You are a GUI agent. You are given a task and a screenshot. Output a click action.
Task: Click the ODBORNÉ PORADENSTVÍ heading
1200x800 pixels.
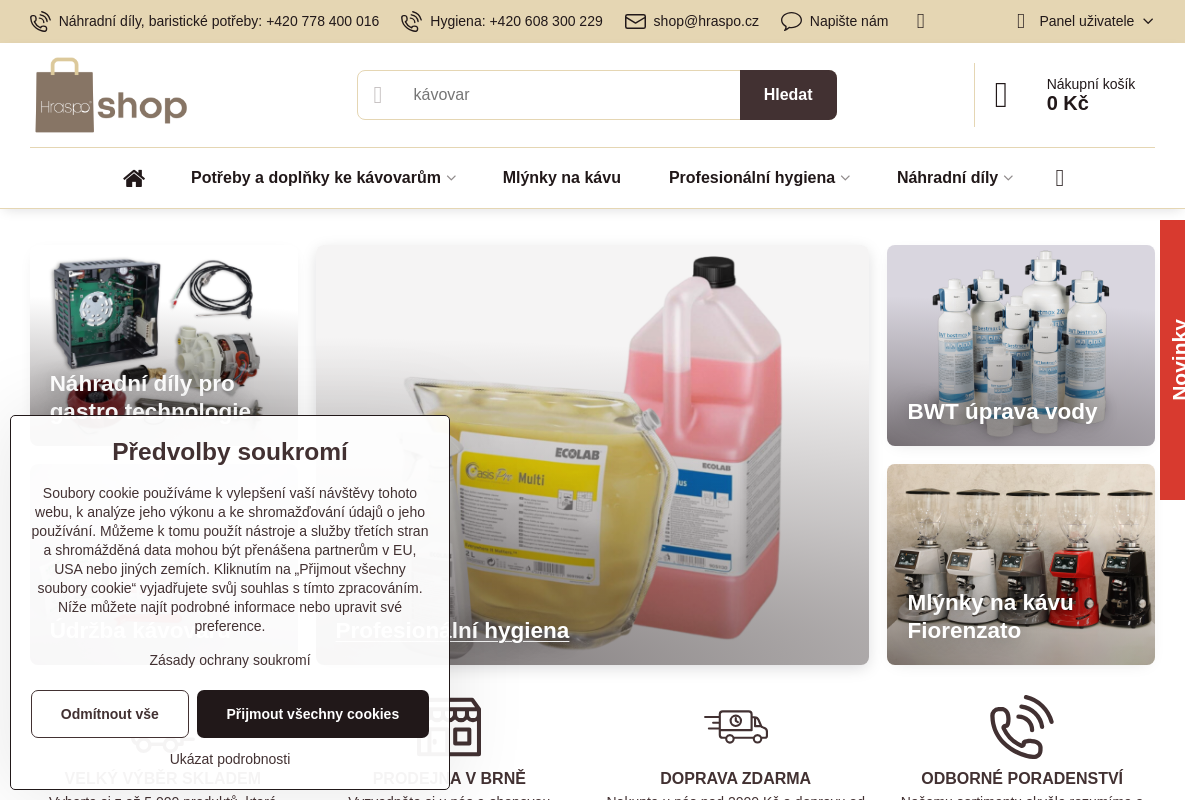click(x=1022, y=778)
